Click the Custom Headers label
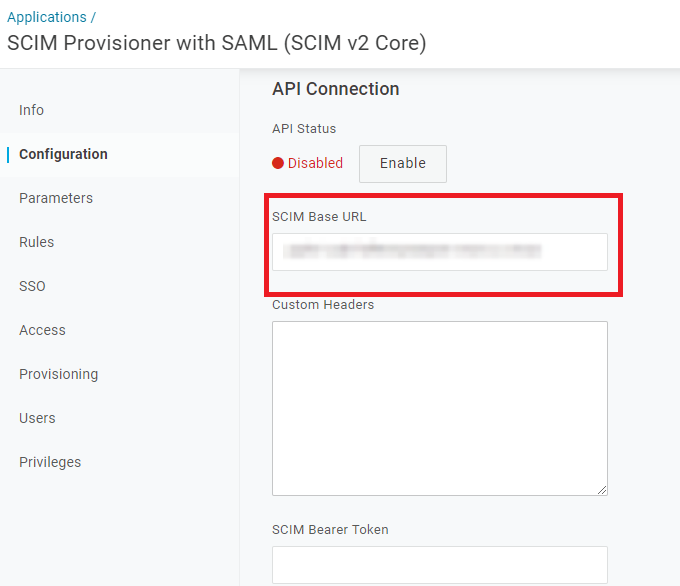Screen dimensions: 680x586 pyautogui.click(x=323, y=304)
